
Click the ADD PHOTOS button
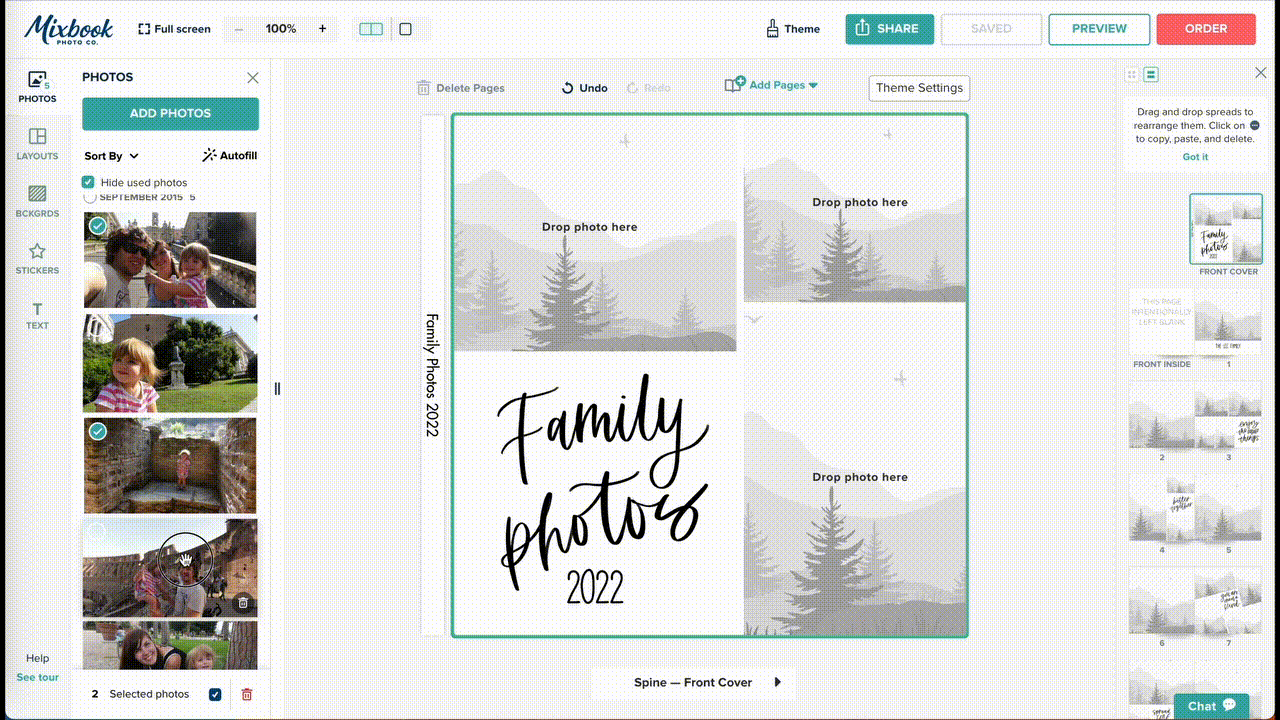point(169,114)
